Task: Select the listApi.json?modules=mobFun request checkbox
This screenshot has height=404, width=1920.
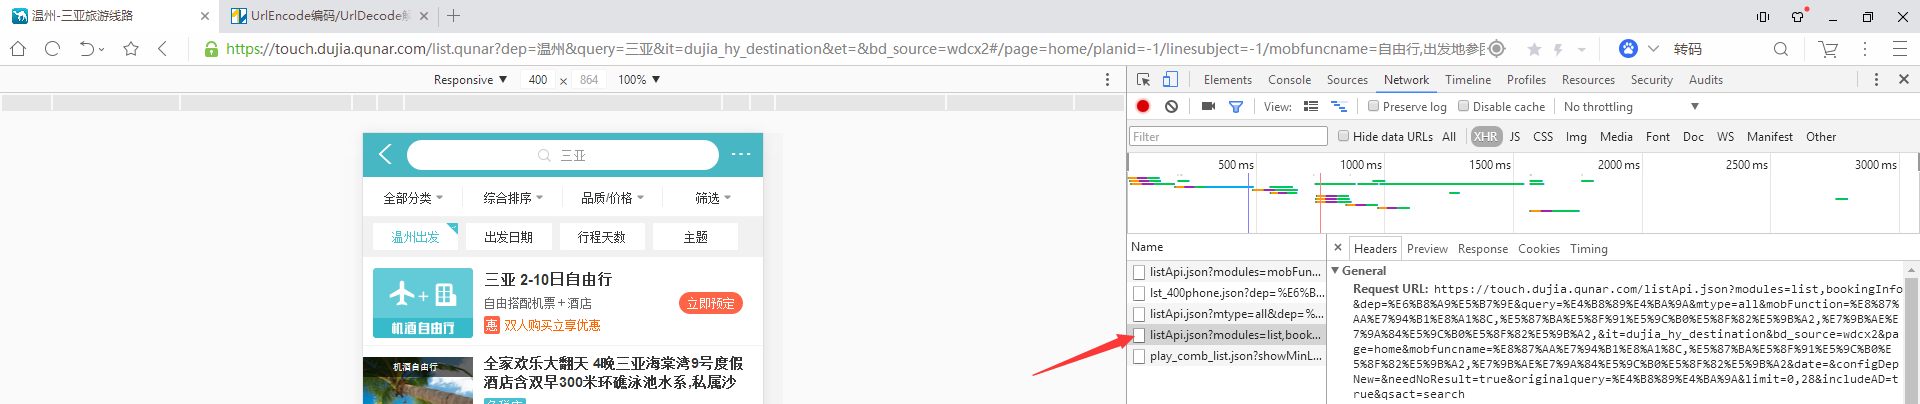Action: (1138, 272)
